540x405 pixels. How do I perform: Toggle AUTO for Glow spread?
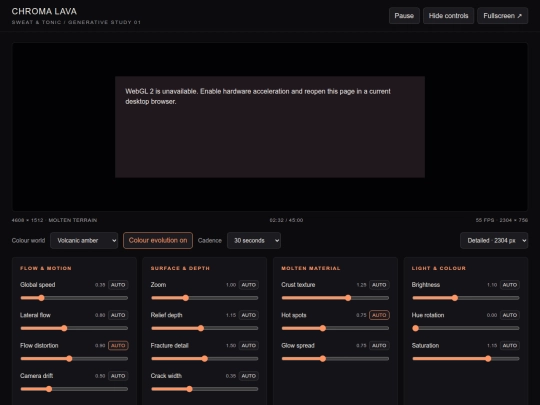(x=379, y=345)
